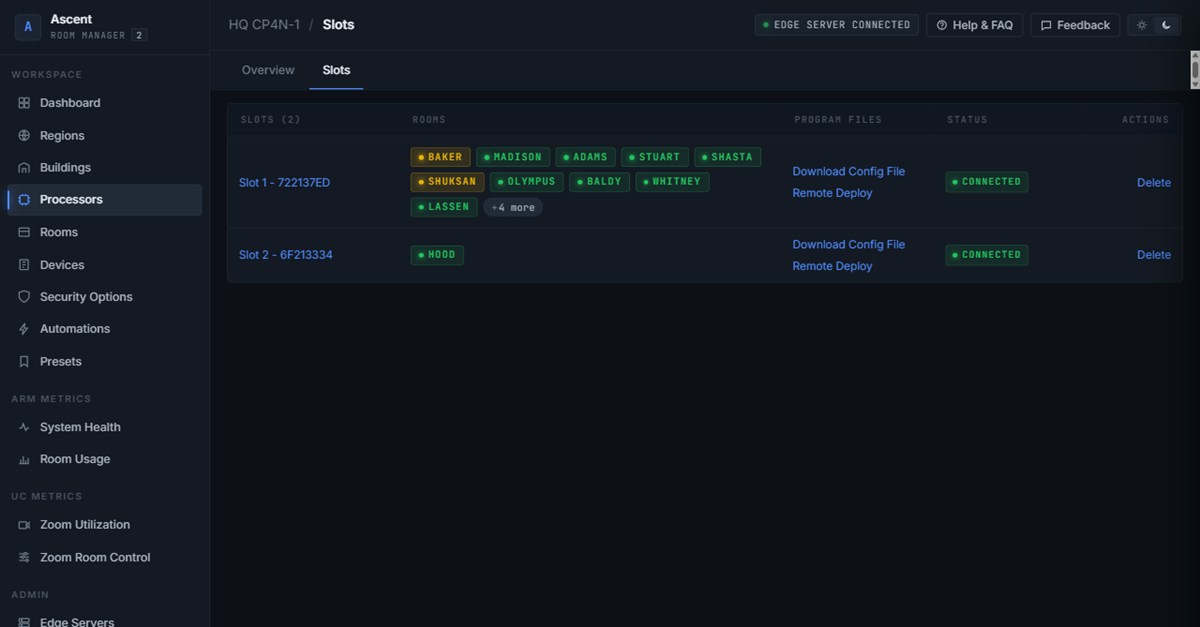Image resolution: width=1200 pixels, height=627 pixels.
Task: Open Help & FAQ
Action: click(974, 25)
